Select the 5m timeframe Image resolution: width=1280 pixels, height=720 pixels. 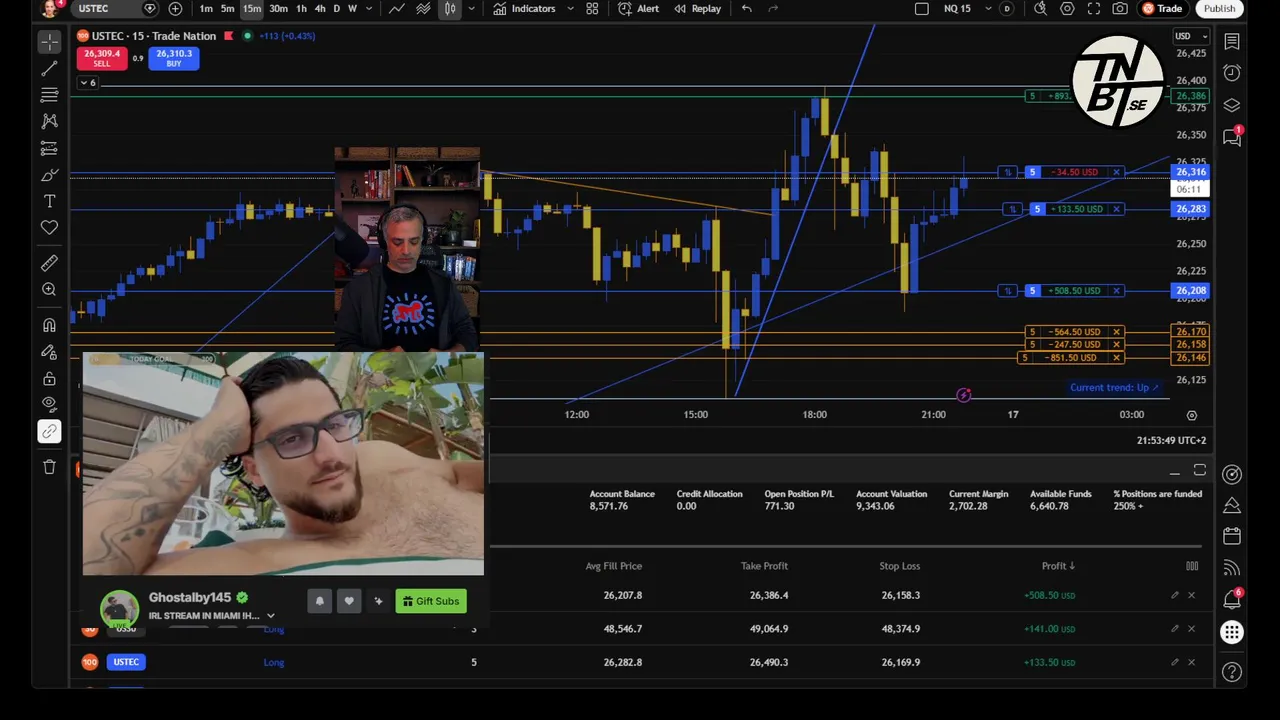[x=228, y=9]
